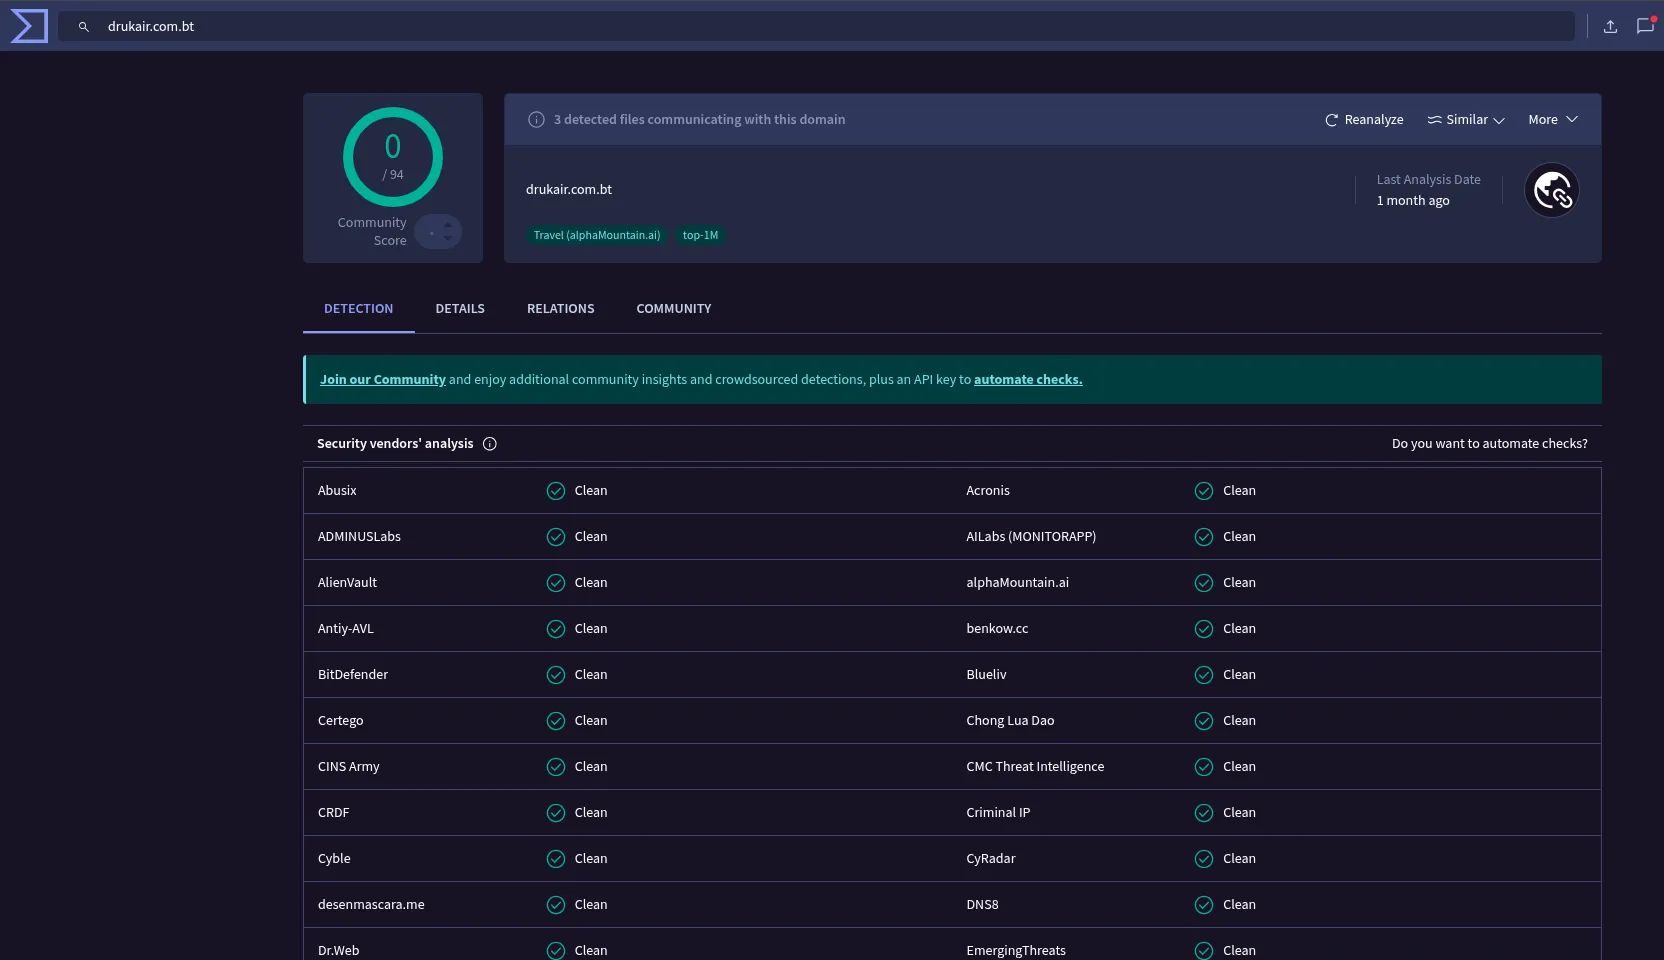Viewport: 1664px width, 960px height.
Task: Click '3 detected files communicating with this domain'
Action: [x=699, y=120]
